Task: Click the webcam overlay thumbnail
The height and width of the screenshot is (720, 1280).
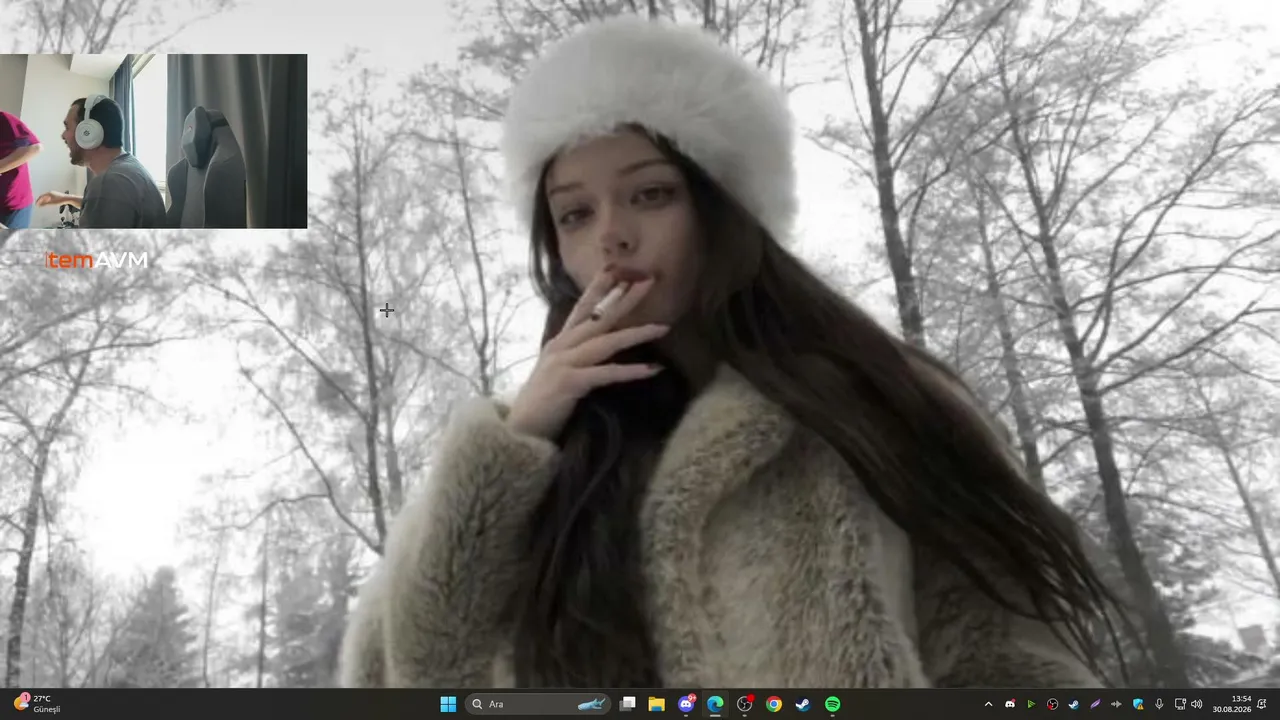Action: (153, 141)
